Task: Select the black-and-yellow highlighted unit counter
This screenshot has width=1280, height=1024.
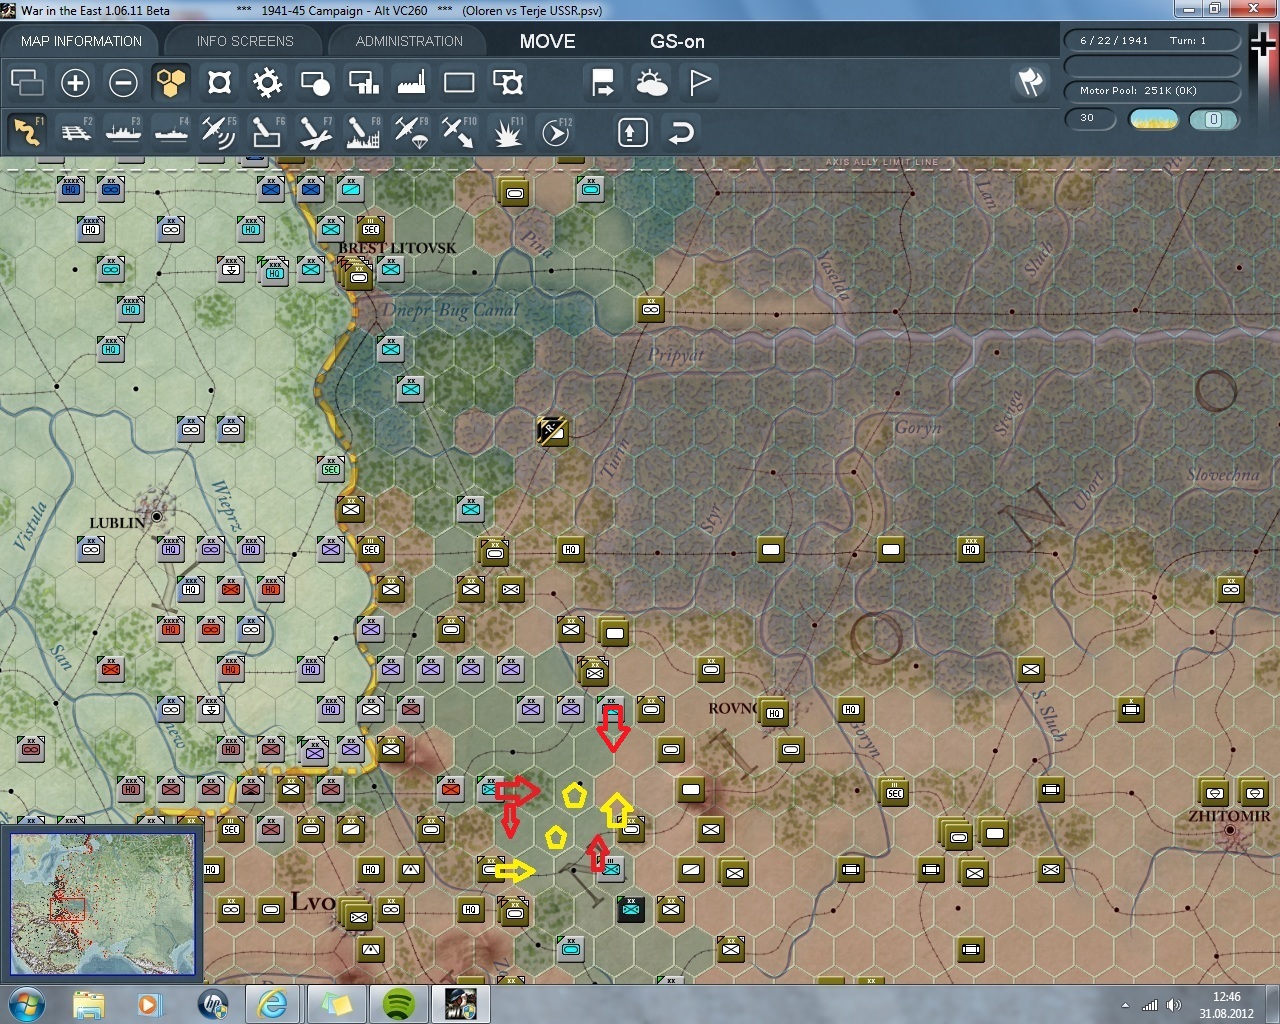Action: [x=551, y=430]
